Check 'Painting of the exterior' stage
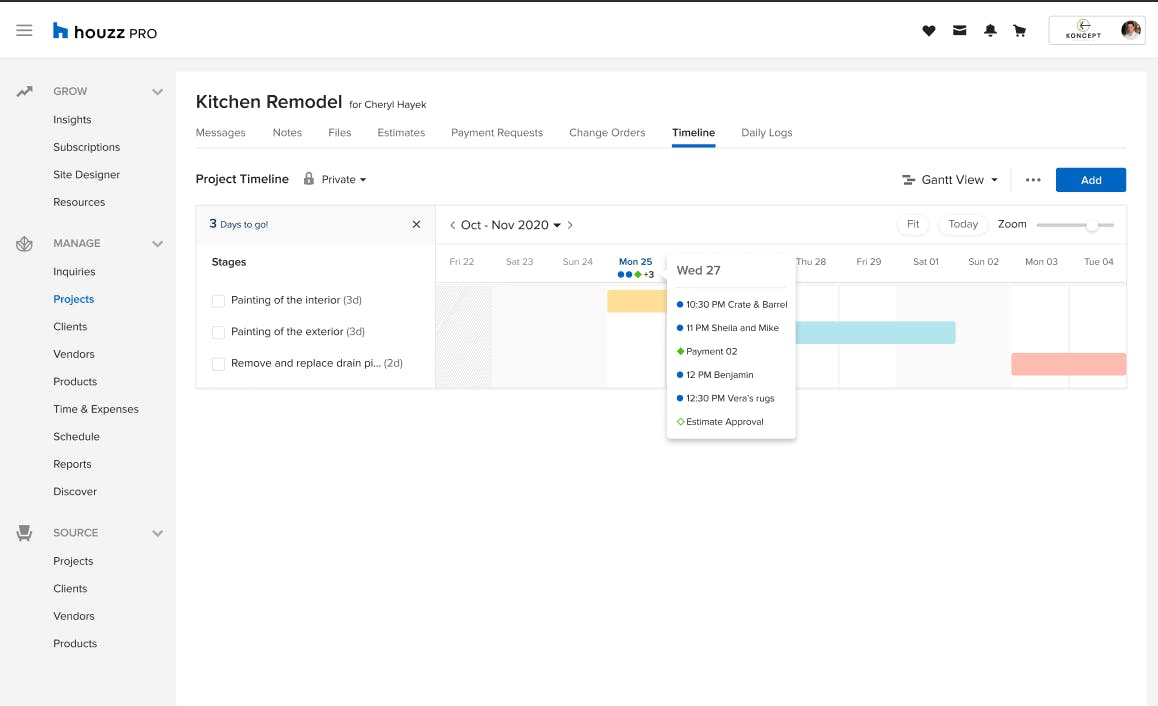 (x=218, y=332)
